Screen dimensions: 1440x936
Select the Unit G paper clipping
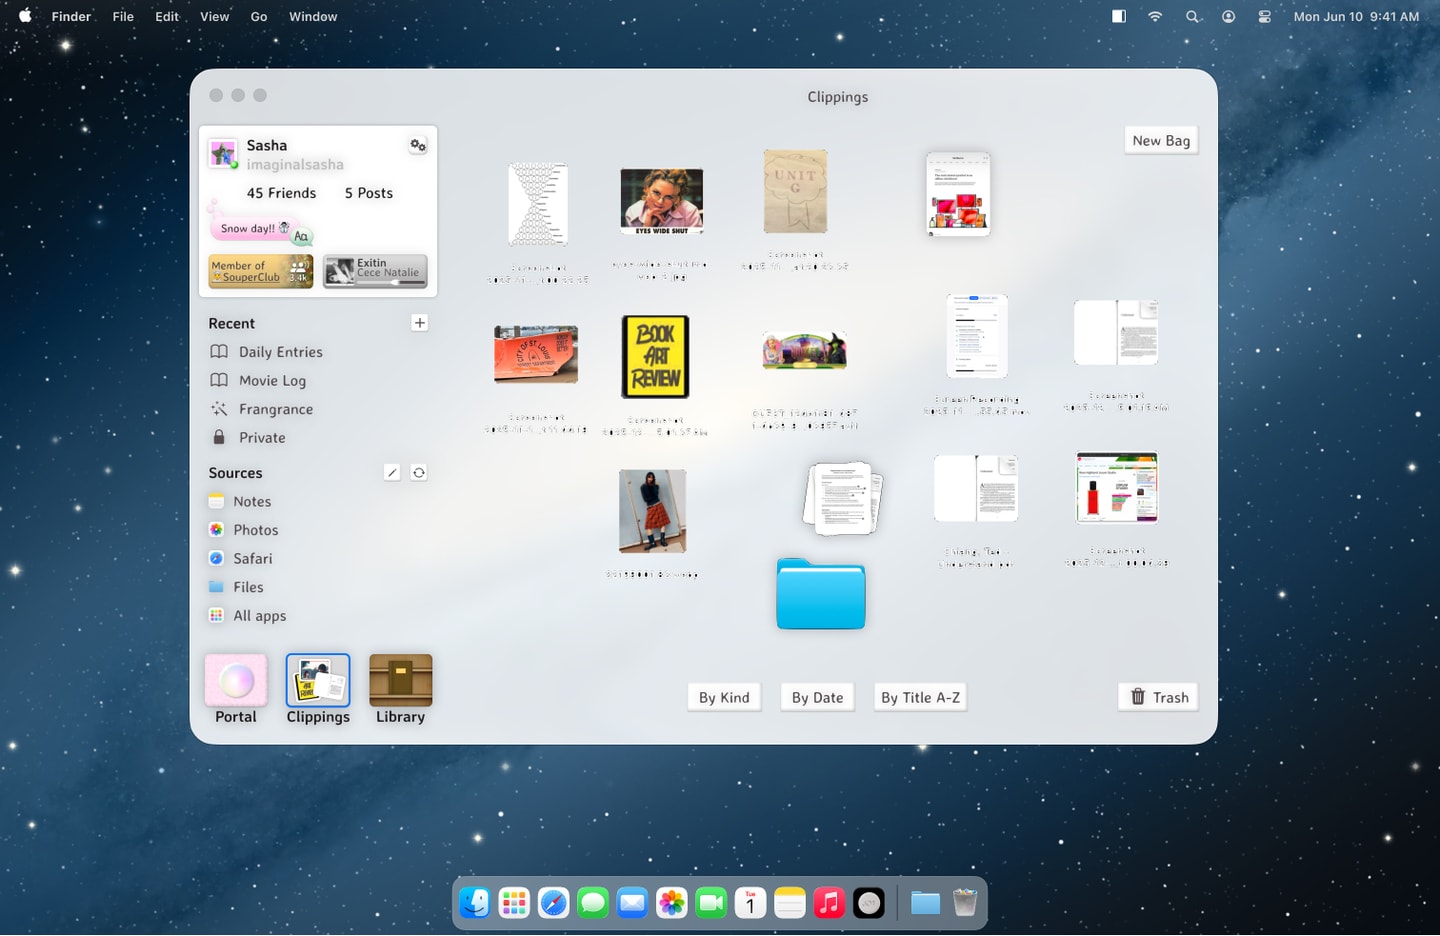pos(796,191)
